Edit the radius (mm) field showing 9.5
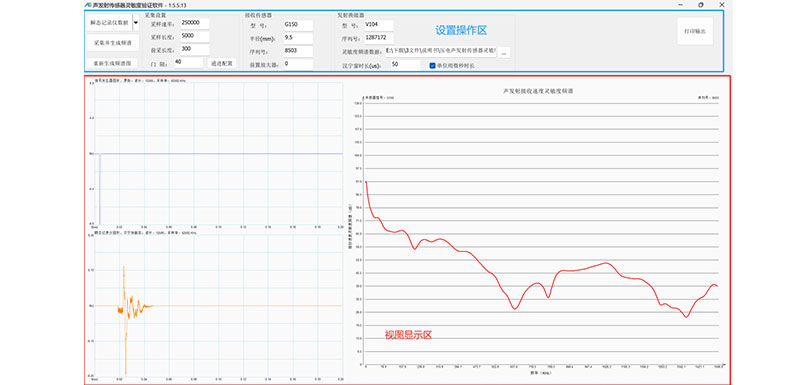Screen dimensions: 800x385 pos(297,38)
